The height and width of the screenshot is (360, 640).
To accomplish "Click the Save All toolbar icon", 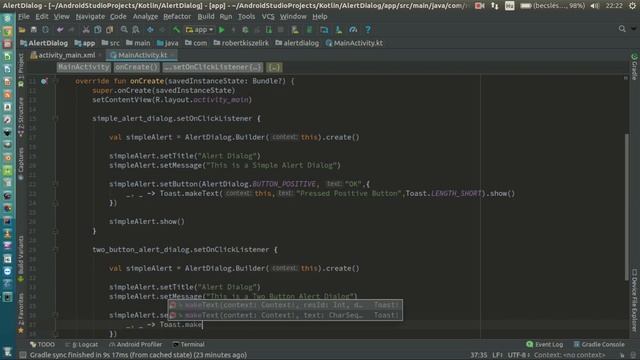I will click(34, 30).
